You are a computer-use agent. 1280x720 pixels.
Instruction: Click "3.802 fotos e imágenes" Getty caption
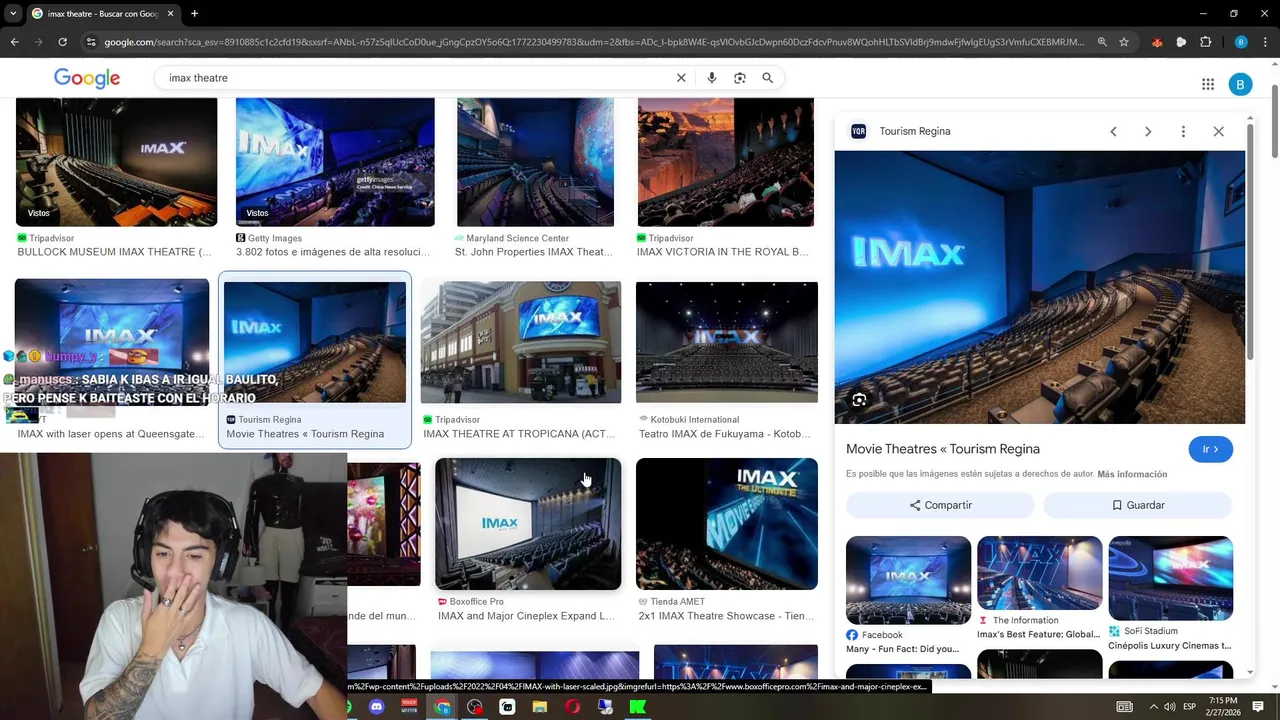click(x=333, y=252)
